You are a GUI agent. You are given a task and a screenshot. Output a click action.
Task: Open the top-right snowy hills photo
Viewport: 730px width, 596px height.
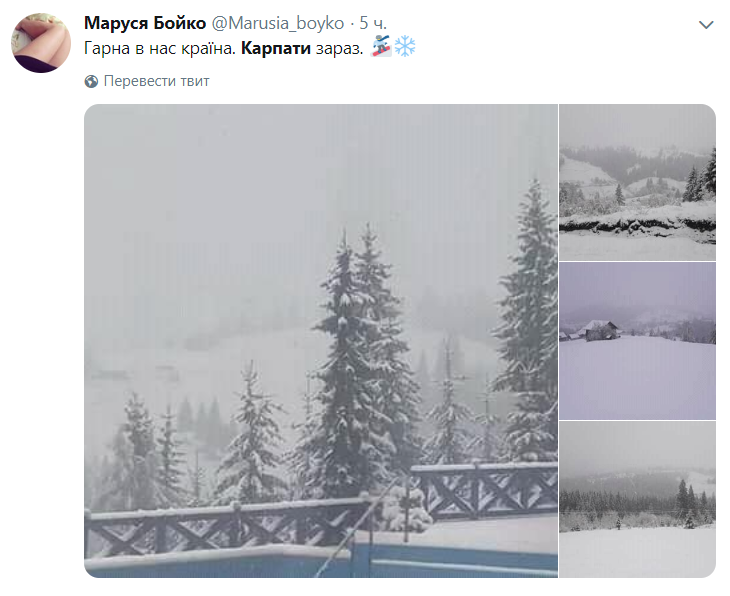pos(637,182)
